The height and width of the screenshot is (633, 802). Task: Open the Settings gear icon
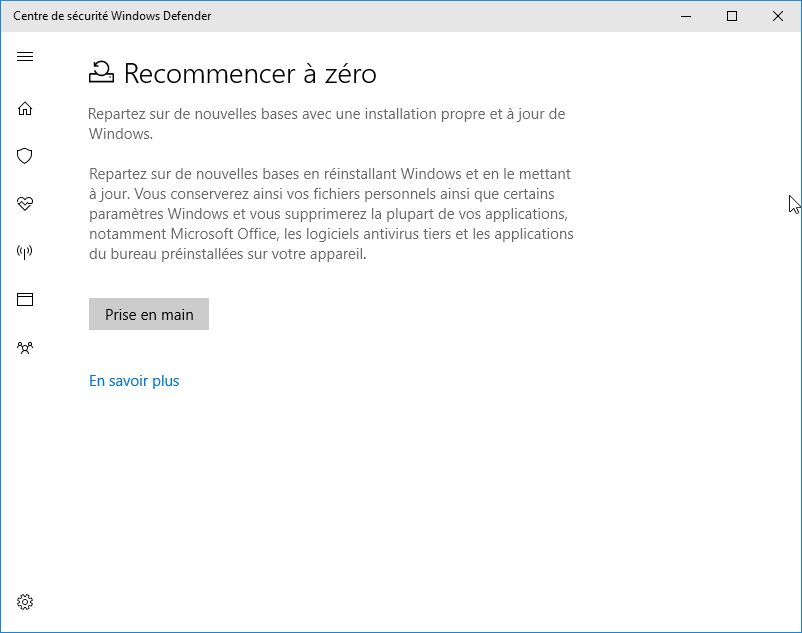(x=25, y=602)
